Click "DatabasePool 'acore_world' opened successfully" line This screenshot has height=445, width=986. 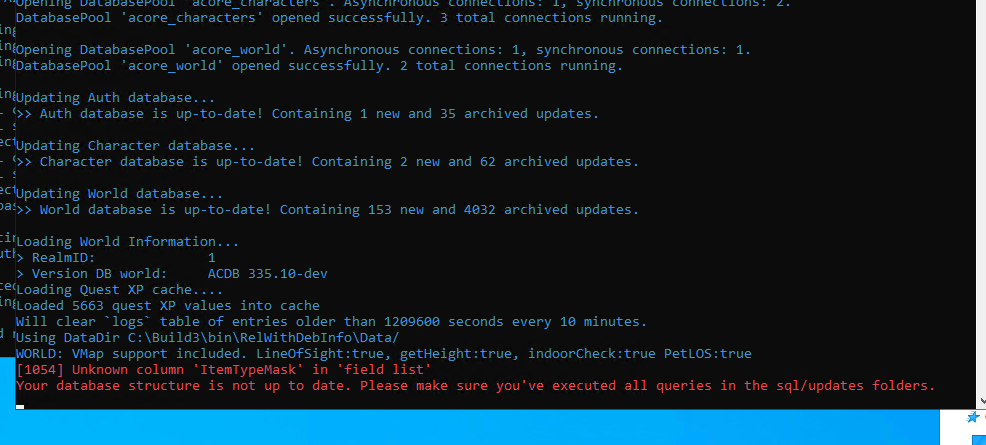click(319, 66)
